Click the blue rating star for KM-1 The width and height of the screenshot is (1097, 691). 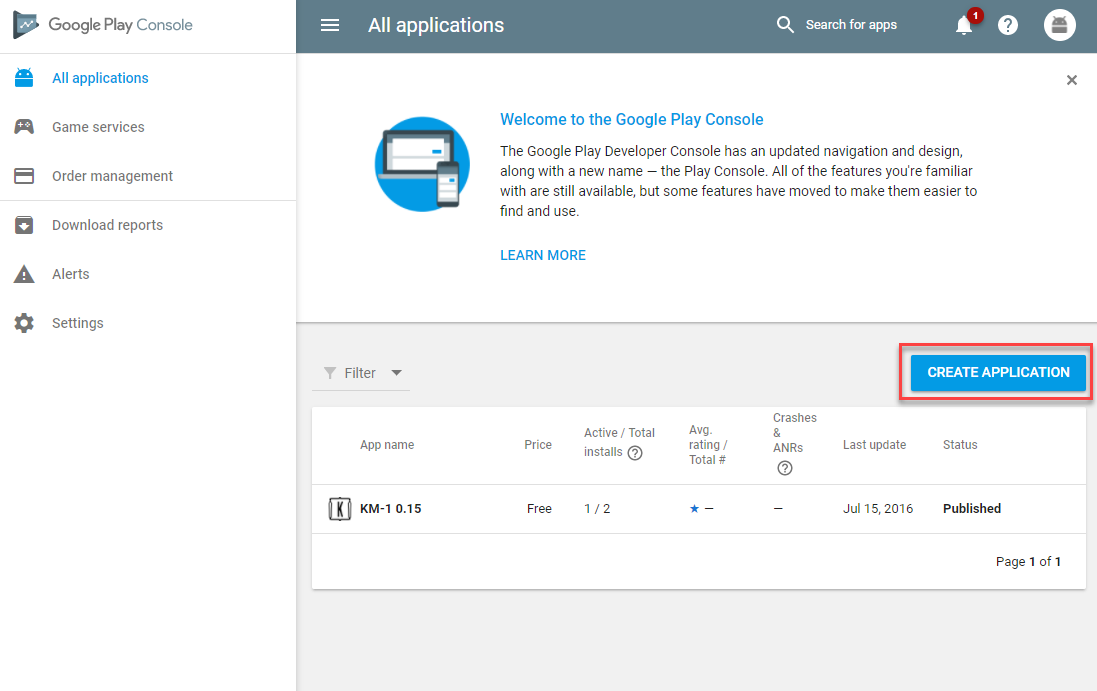tap(694, 508)
